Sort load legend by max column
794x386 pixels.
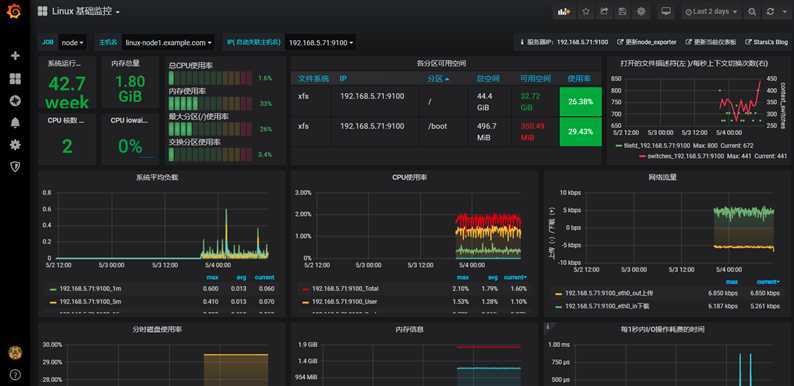point(212,277)
